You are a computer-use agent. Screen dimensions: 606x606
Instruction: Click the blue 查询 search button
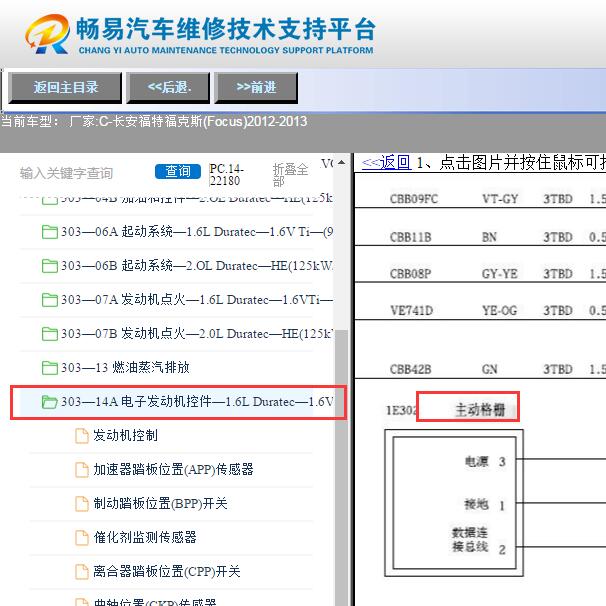178,172
